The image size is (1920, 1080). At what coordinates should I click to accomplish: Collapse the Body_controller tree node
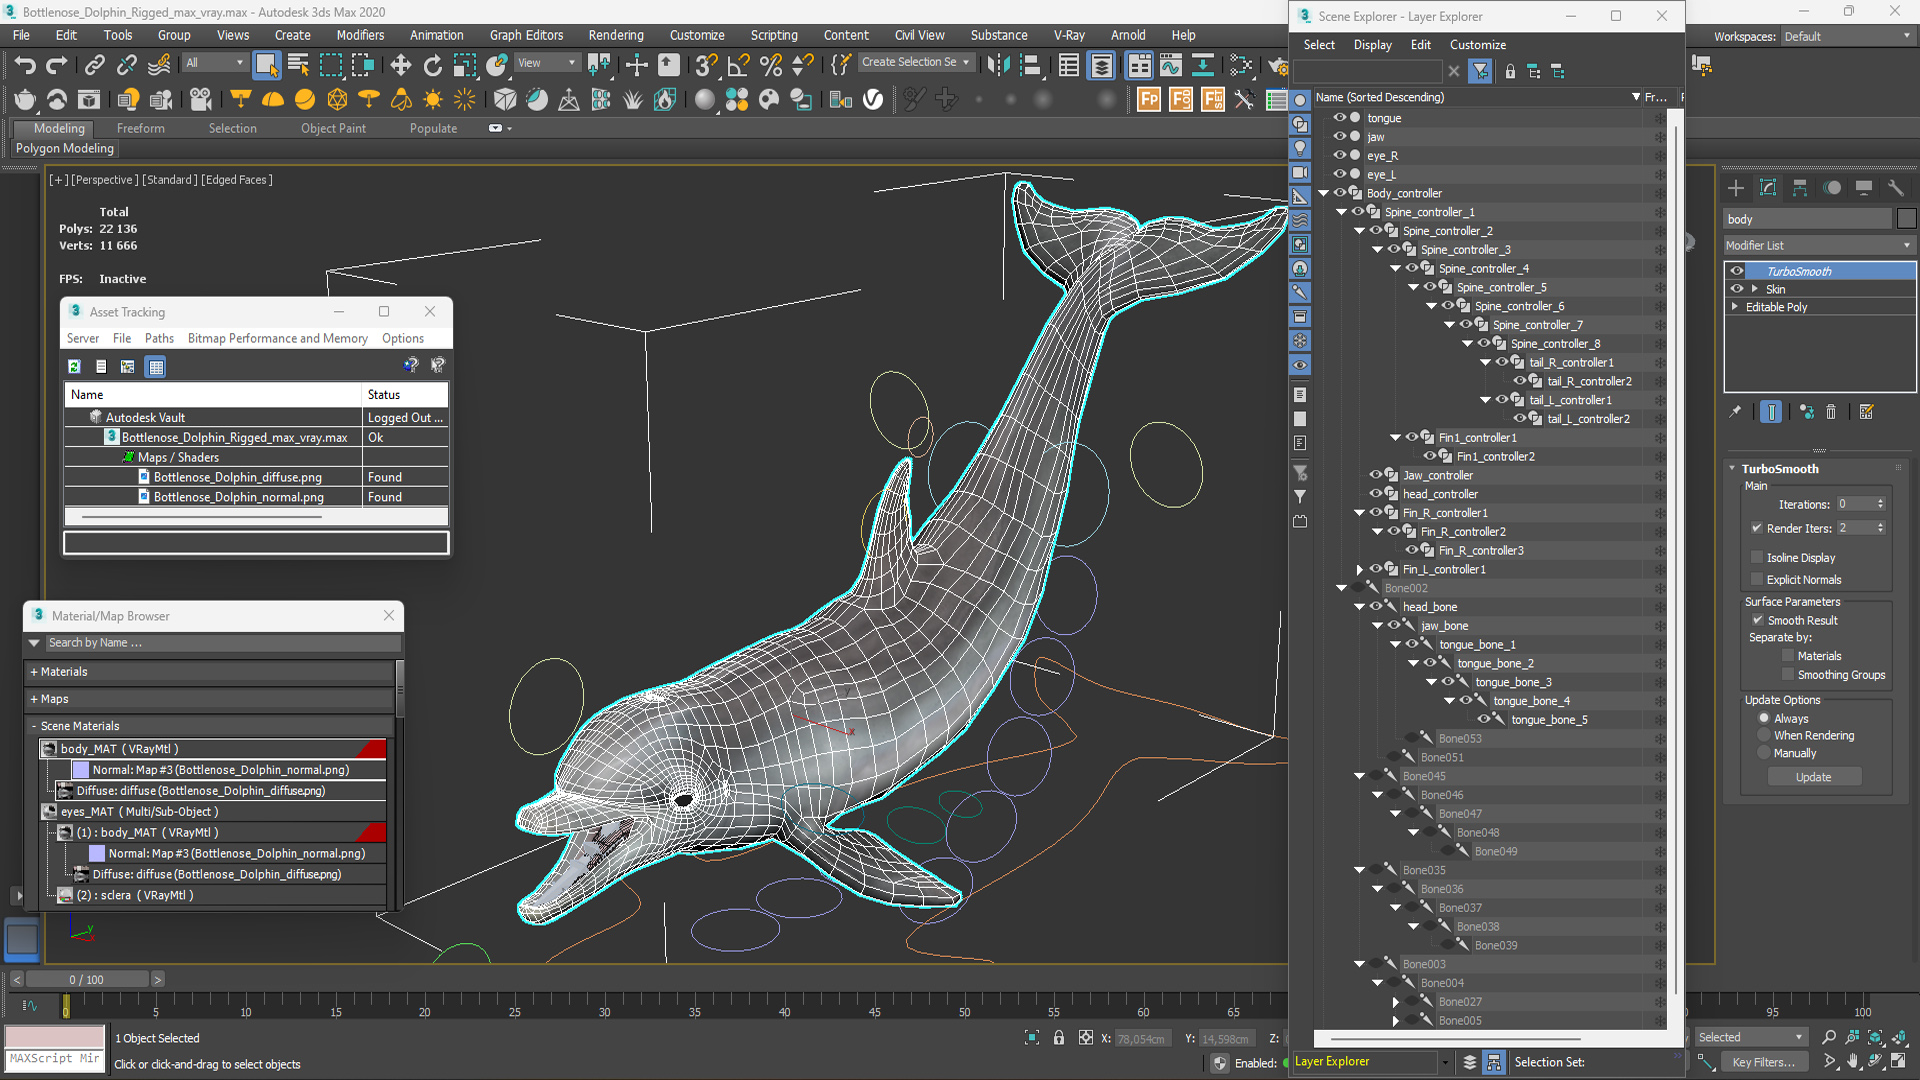(x=1323, y=194)
